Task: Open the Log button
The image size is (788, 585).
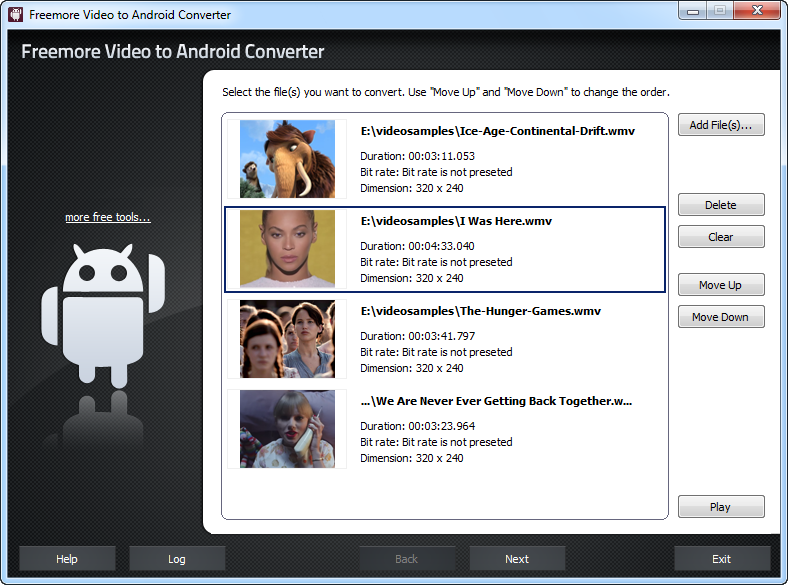Action: [x=177, y=559]
